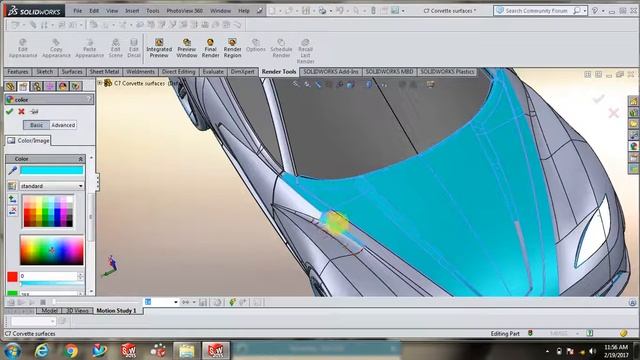Switch to Evaluate tab
640x360 pixels.
(x=213, y=72)
